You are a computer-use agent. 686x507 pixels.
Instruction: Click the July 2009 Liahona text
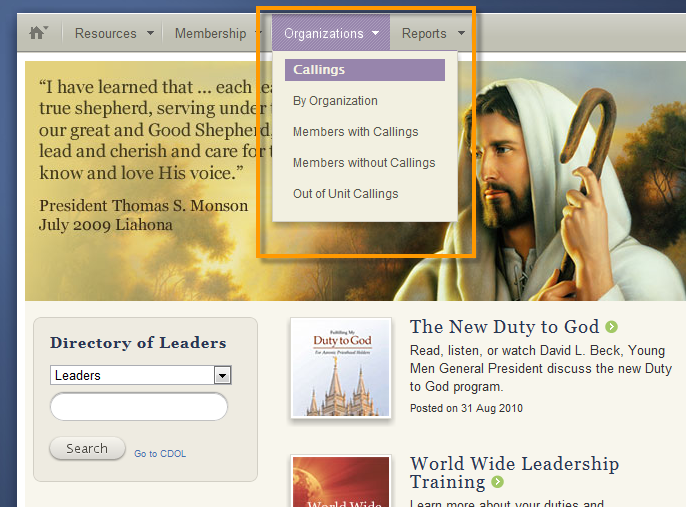point(105,225)
